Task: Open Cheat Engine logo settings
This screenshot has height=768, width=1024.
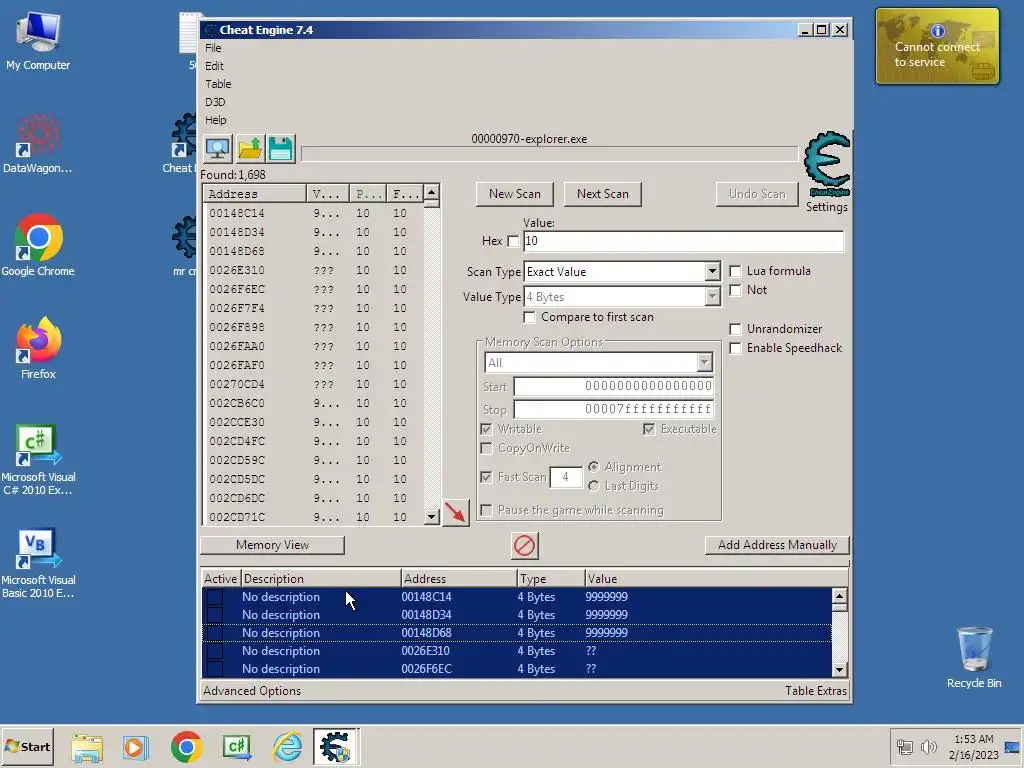Action: pyautogui.click(x=827, y=165)
